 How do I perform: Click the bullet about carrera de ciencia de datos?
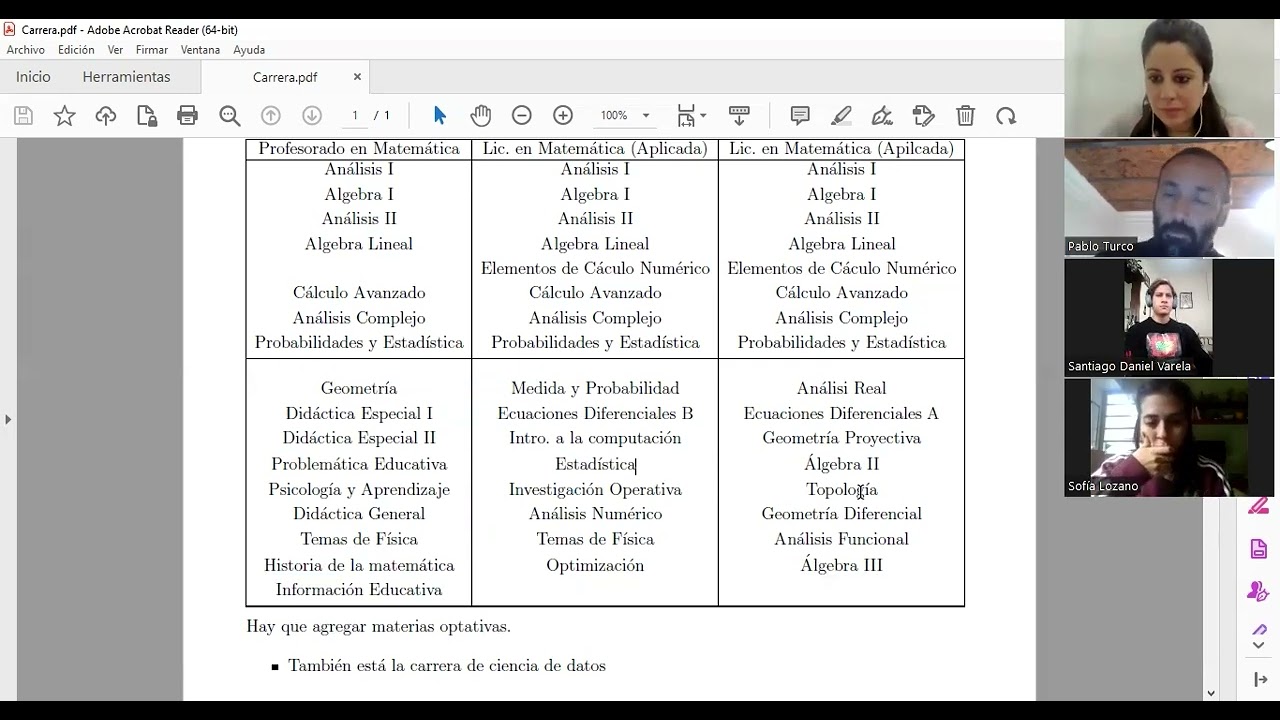pos(446,666)
